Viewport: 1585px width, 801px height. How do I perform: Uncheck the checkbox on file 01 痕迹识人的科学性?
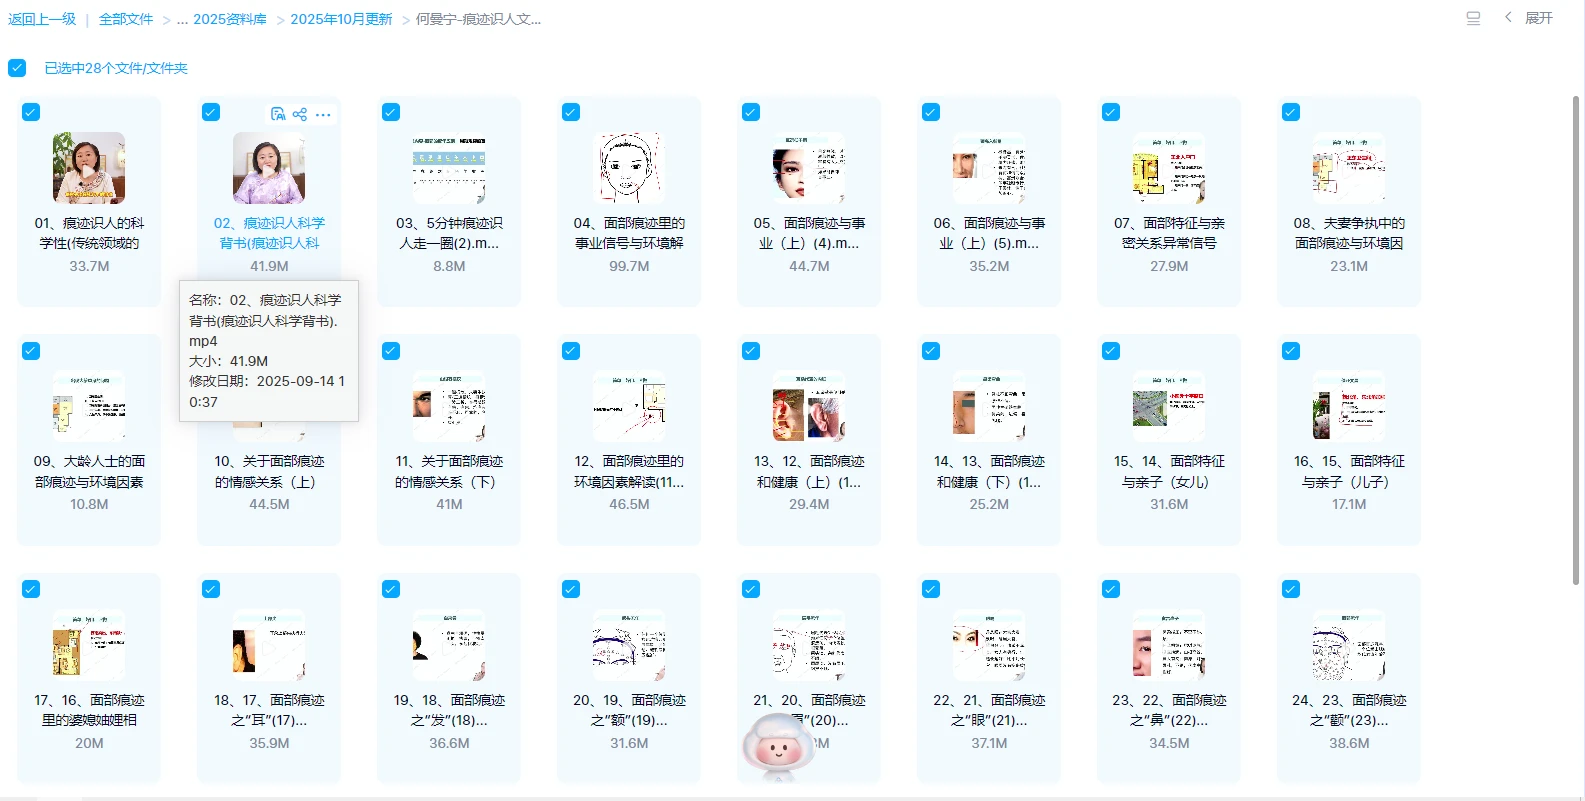31,112
